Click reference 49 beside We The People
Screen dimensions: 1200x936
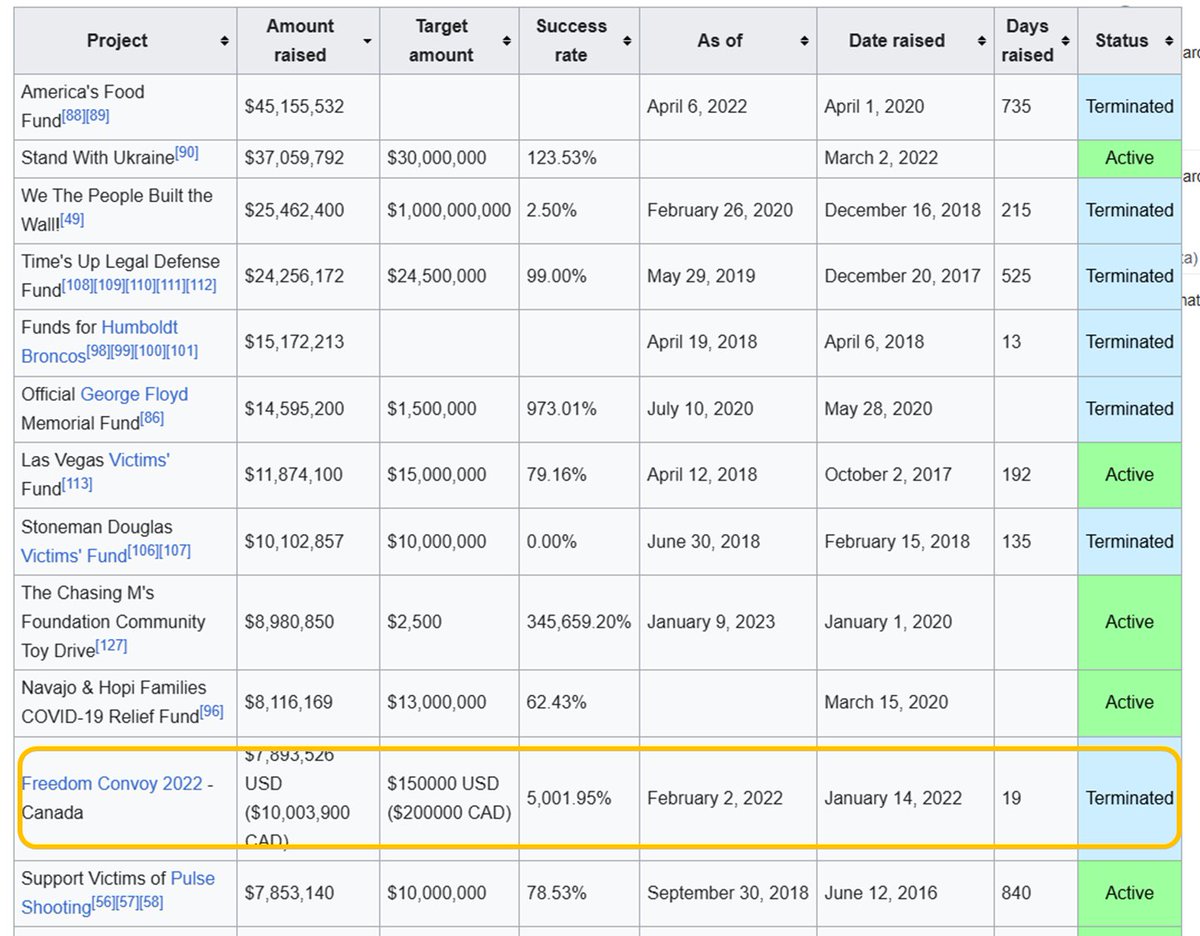coord(72,219)
